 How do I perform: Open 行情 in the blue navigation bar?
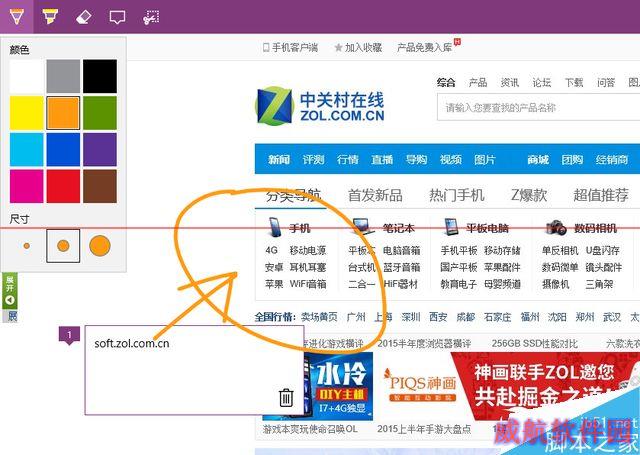tap(348, 160)
